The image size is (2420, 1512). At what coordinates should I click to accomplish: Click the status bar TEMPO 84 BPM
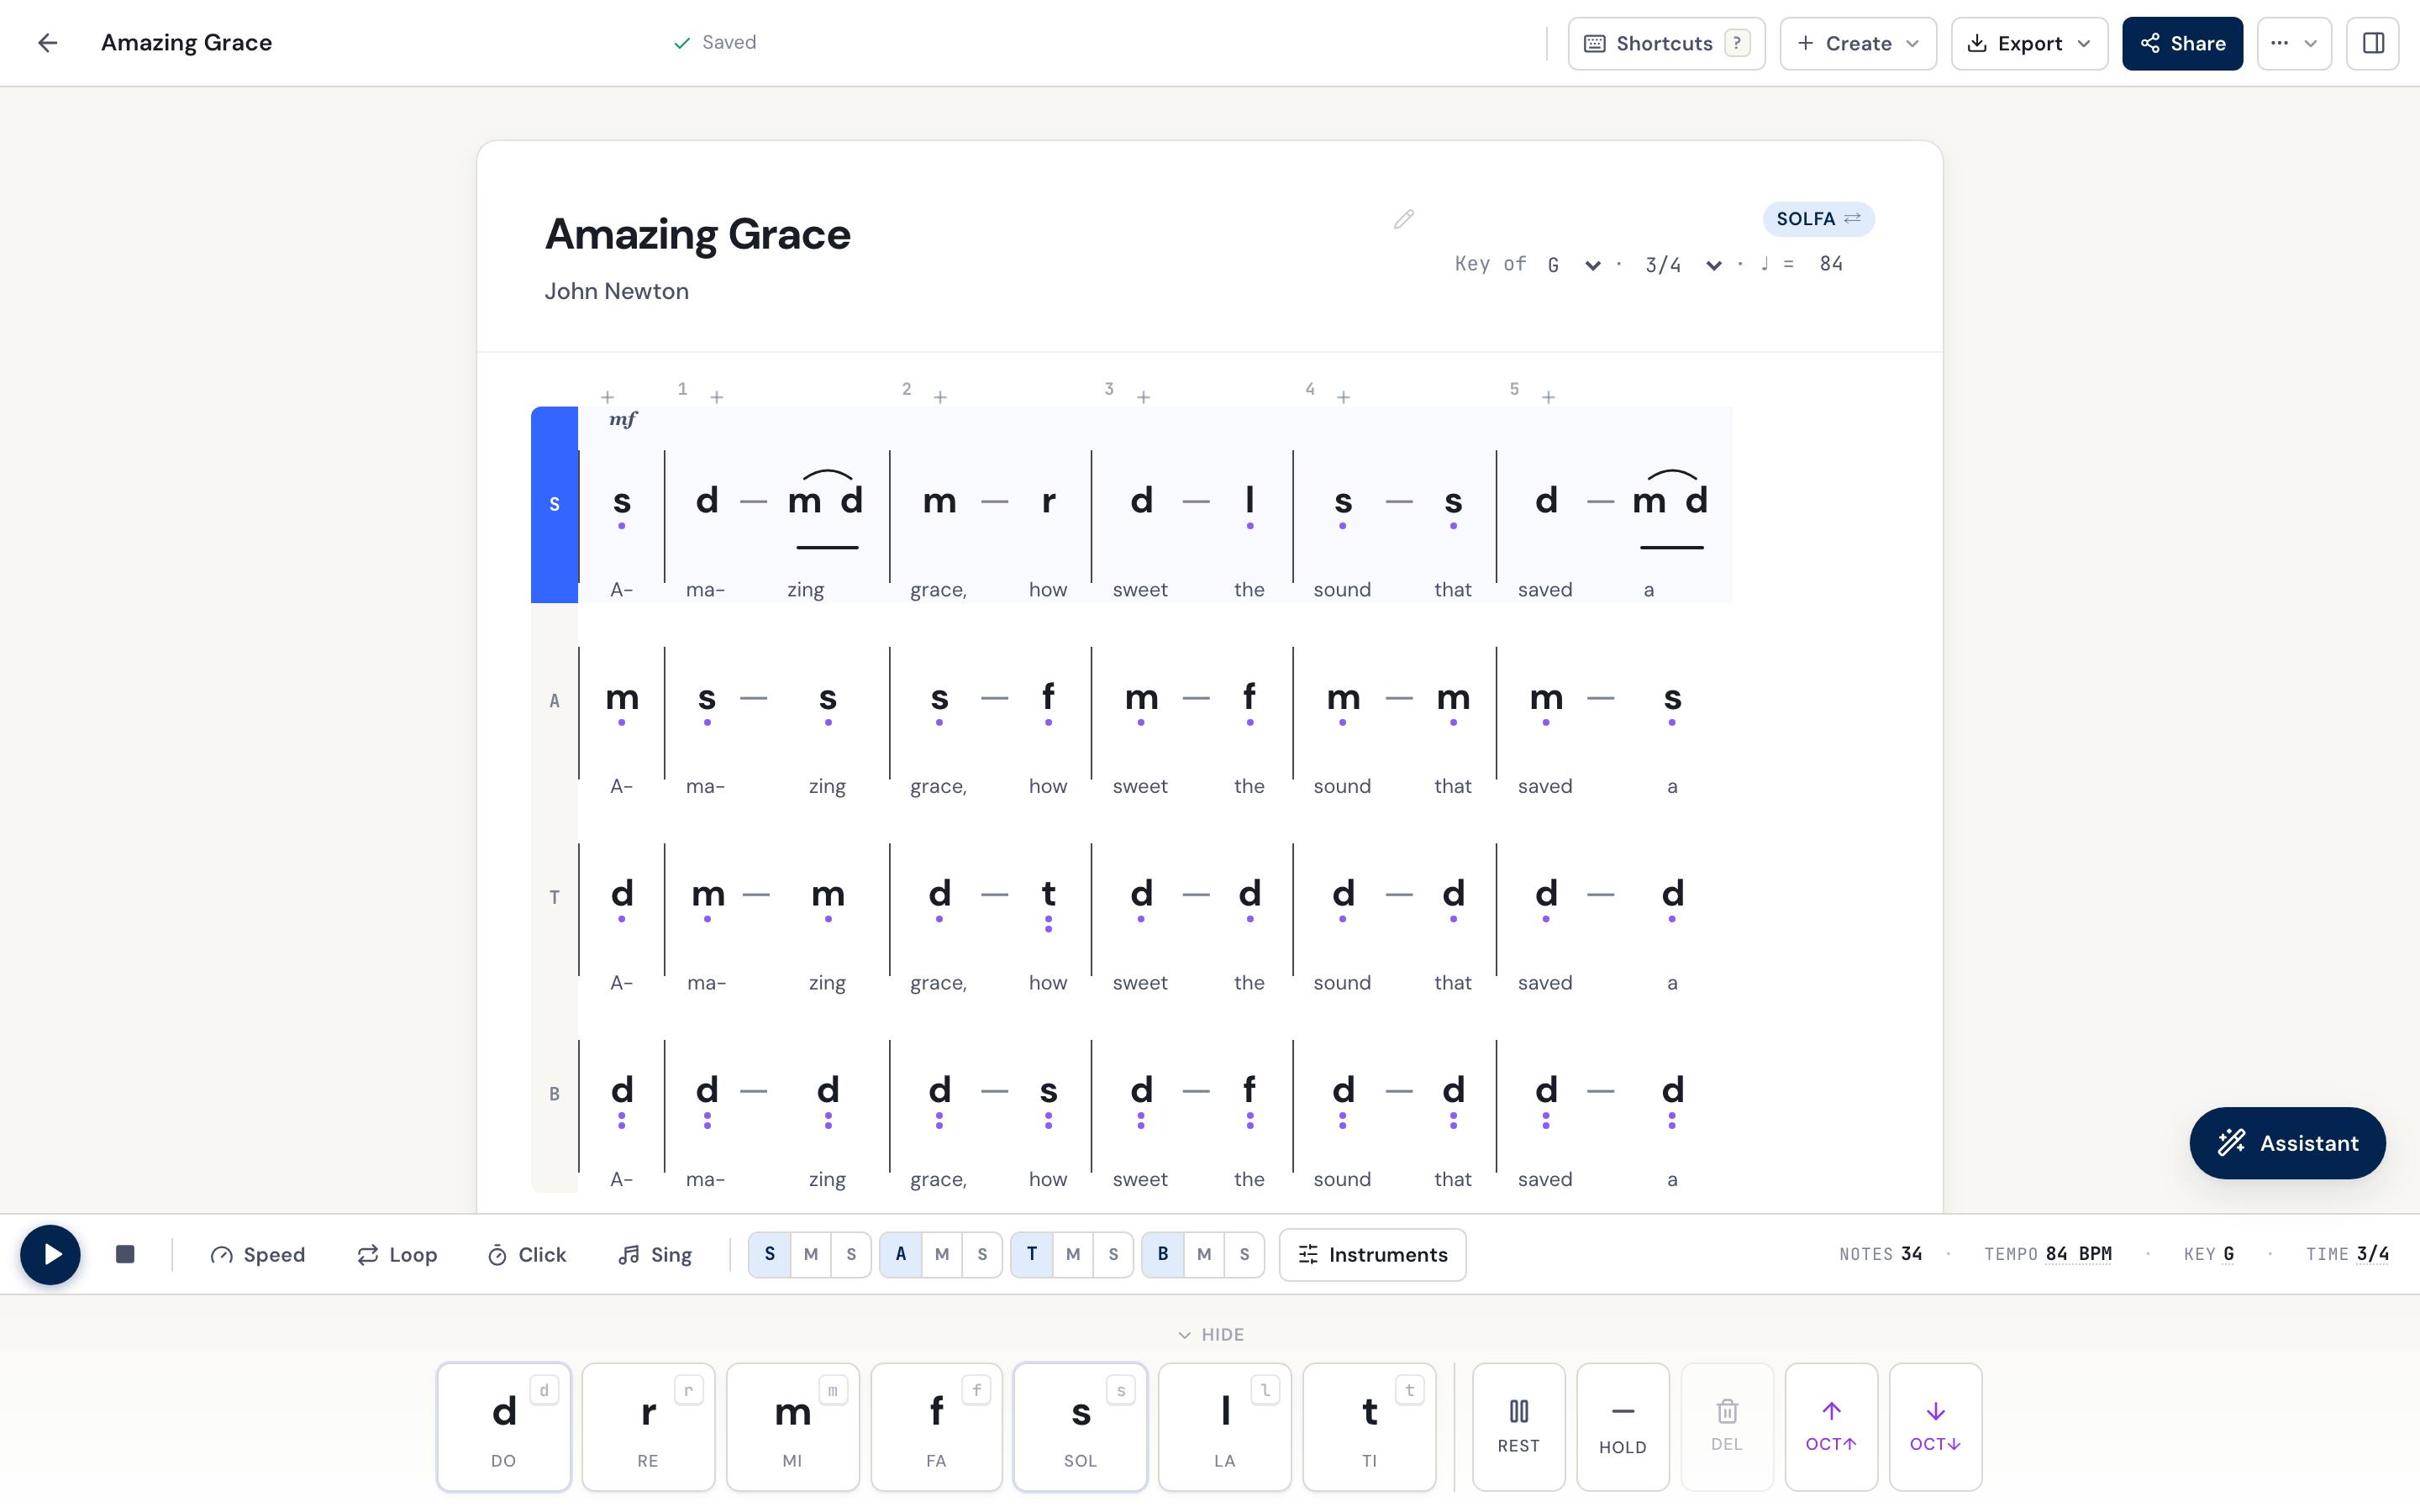(2047, 1254)
